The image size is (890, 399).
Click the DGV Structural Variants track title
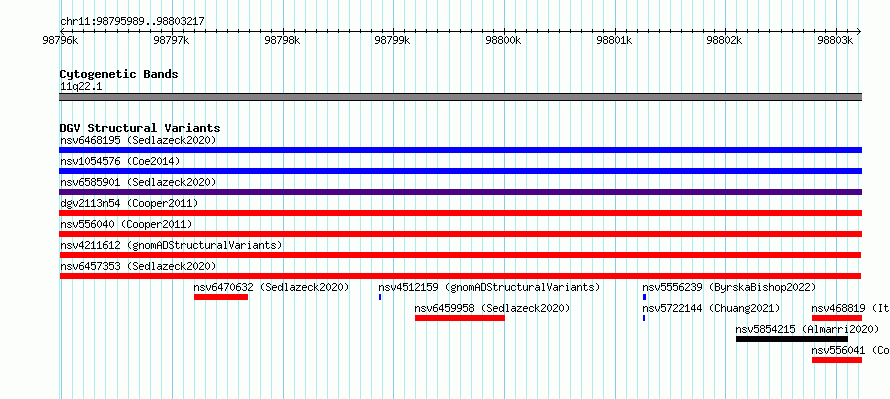pyautogui.click(x=140, y=128)
